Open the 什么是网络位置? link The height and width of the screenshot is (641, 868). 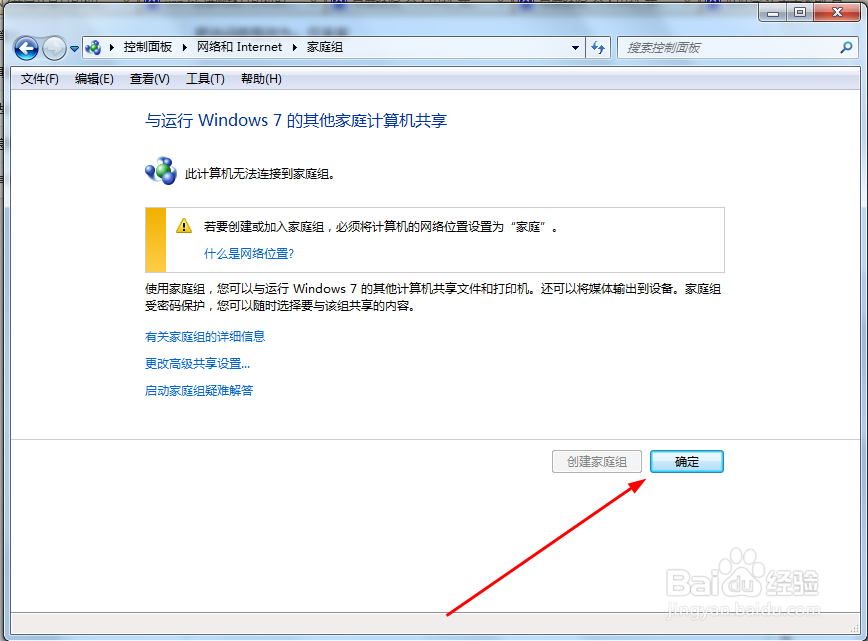click(249, 254)
